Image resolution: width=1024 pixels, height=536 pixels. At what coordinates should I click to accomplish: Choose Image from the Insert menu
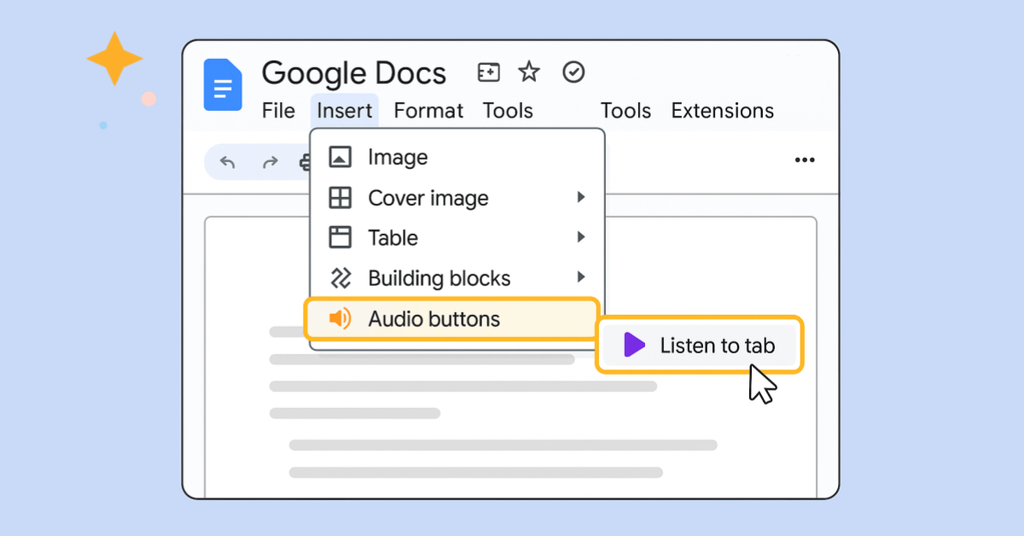click(x=397, y=157)
